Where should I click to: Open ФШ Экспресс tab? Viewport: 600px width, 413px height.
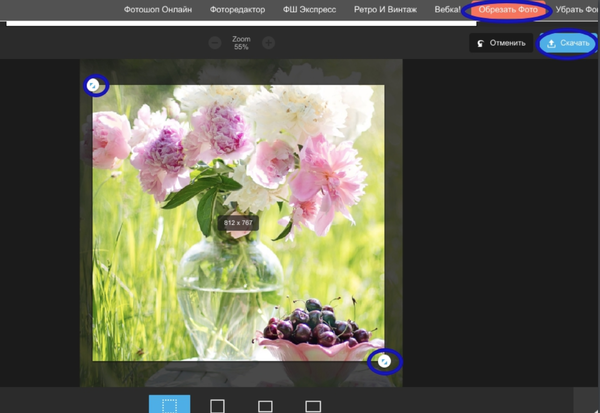(x=309, y=10)
